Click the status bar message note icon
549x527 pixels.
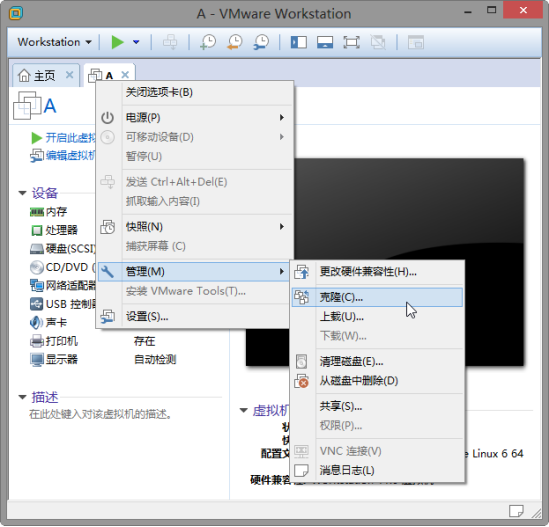(516, 512)
